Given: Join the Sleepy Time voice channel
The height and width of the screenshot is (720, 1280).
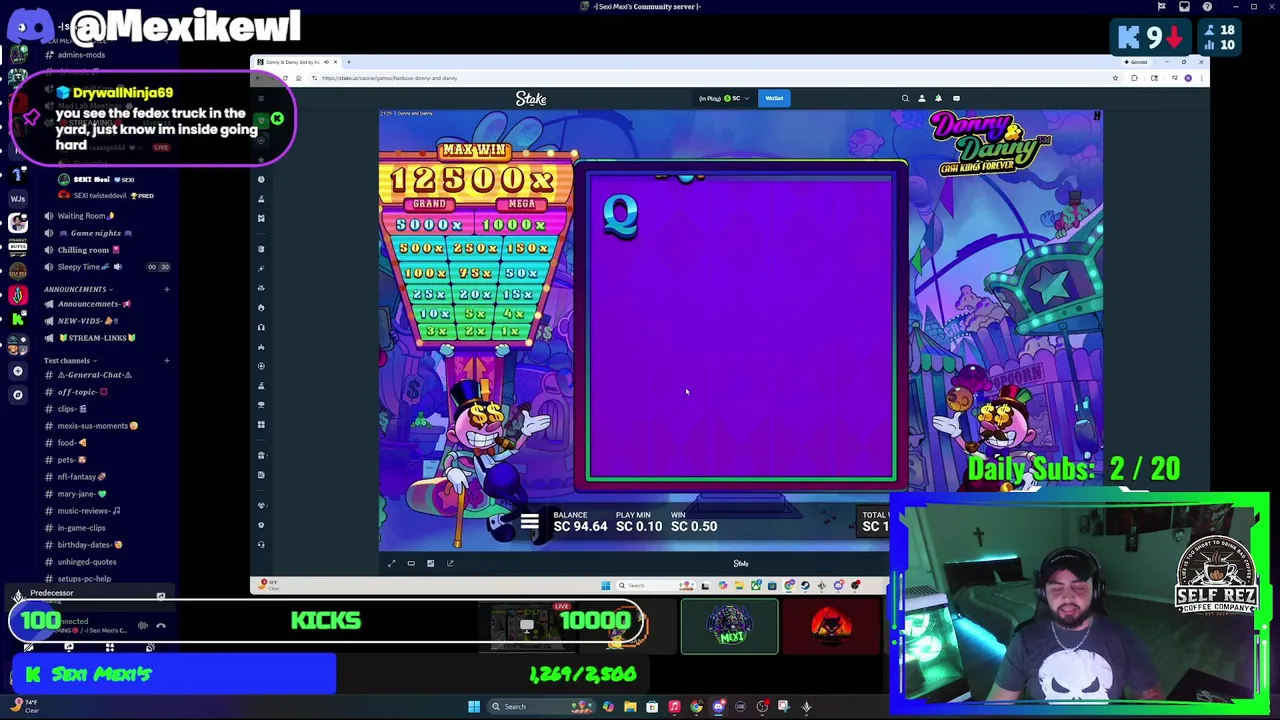Looking at the screenshot, I should click(x=80, y=267).
